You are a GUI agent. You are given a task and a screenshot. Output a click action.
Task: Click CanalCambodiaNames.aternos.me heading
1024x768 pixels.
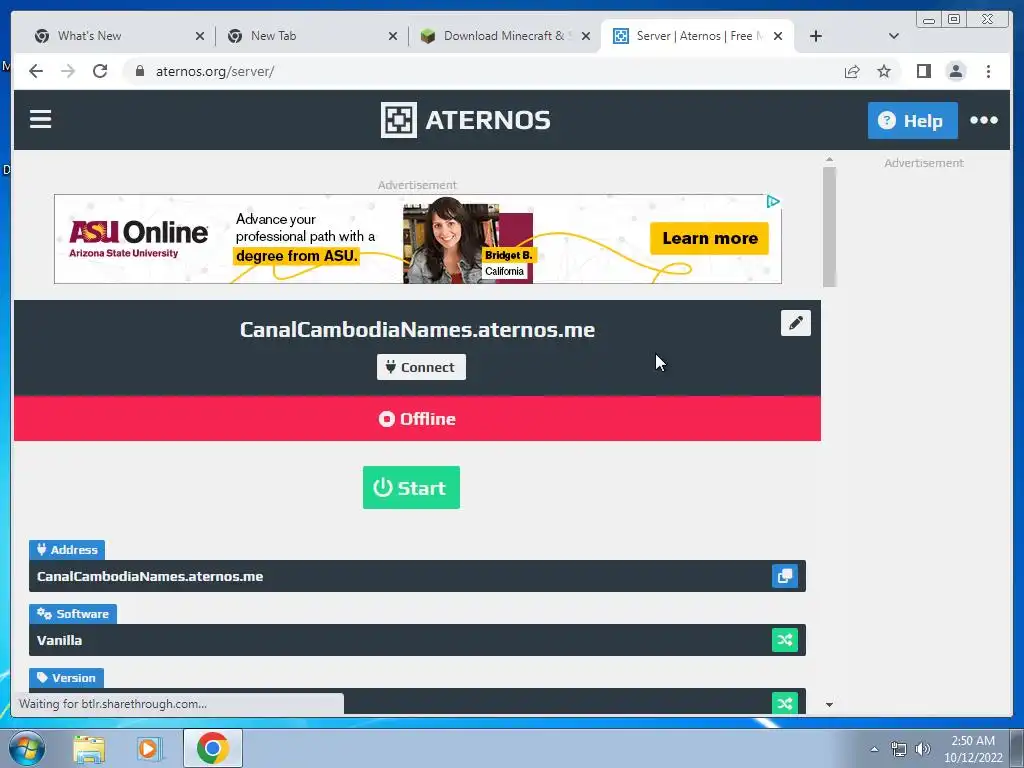click(x=417, y=330)
